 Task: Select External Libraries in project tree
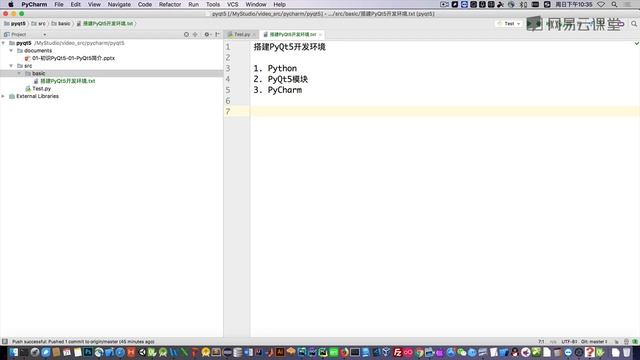point(38,96)
